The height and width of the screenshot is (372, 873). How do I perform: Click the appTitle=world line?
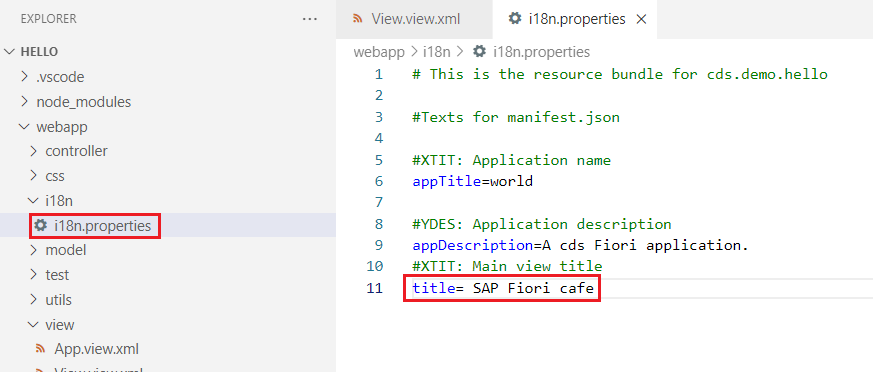(x=473, y=182)
